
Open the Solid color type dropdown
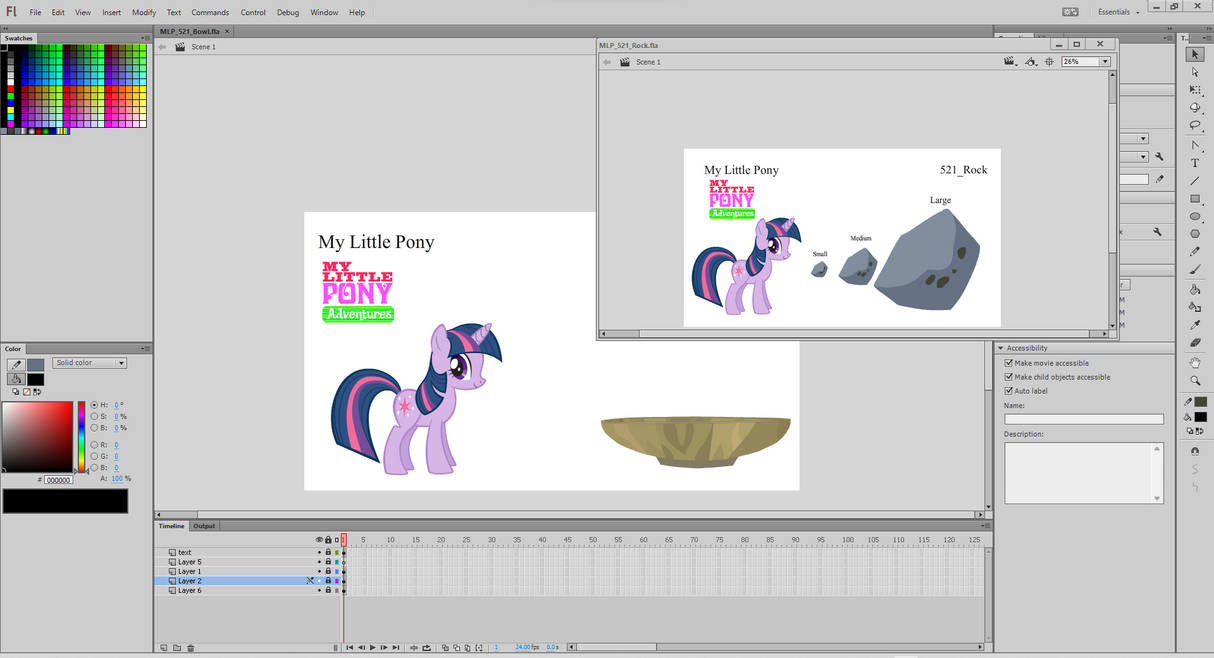click(90, 363)
